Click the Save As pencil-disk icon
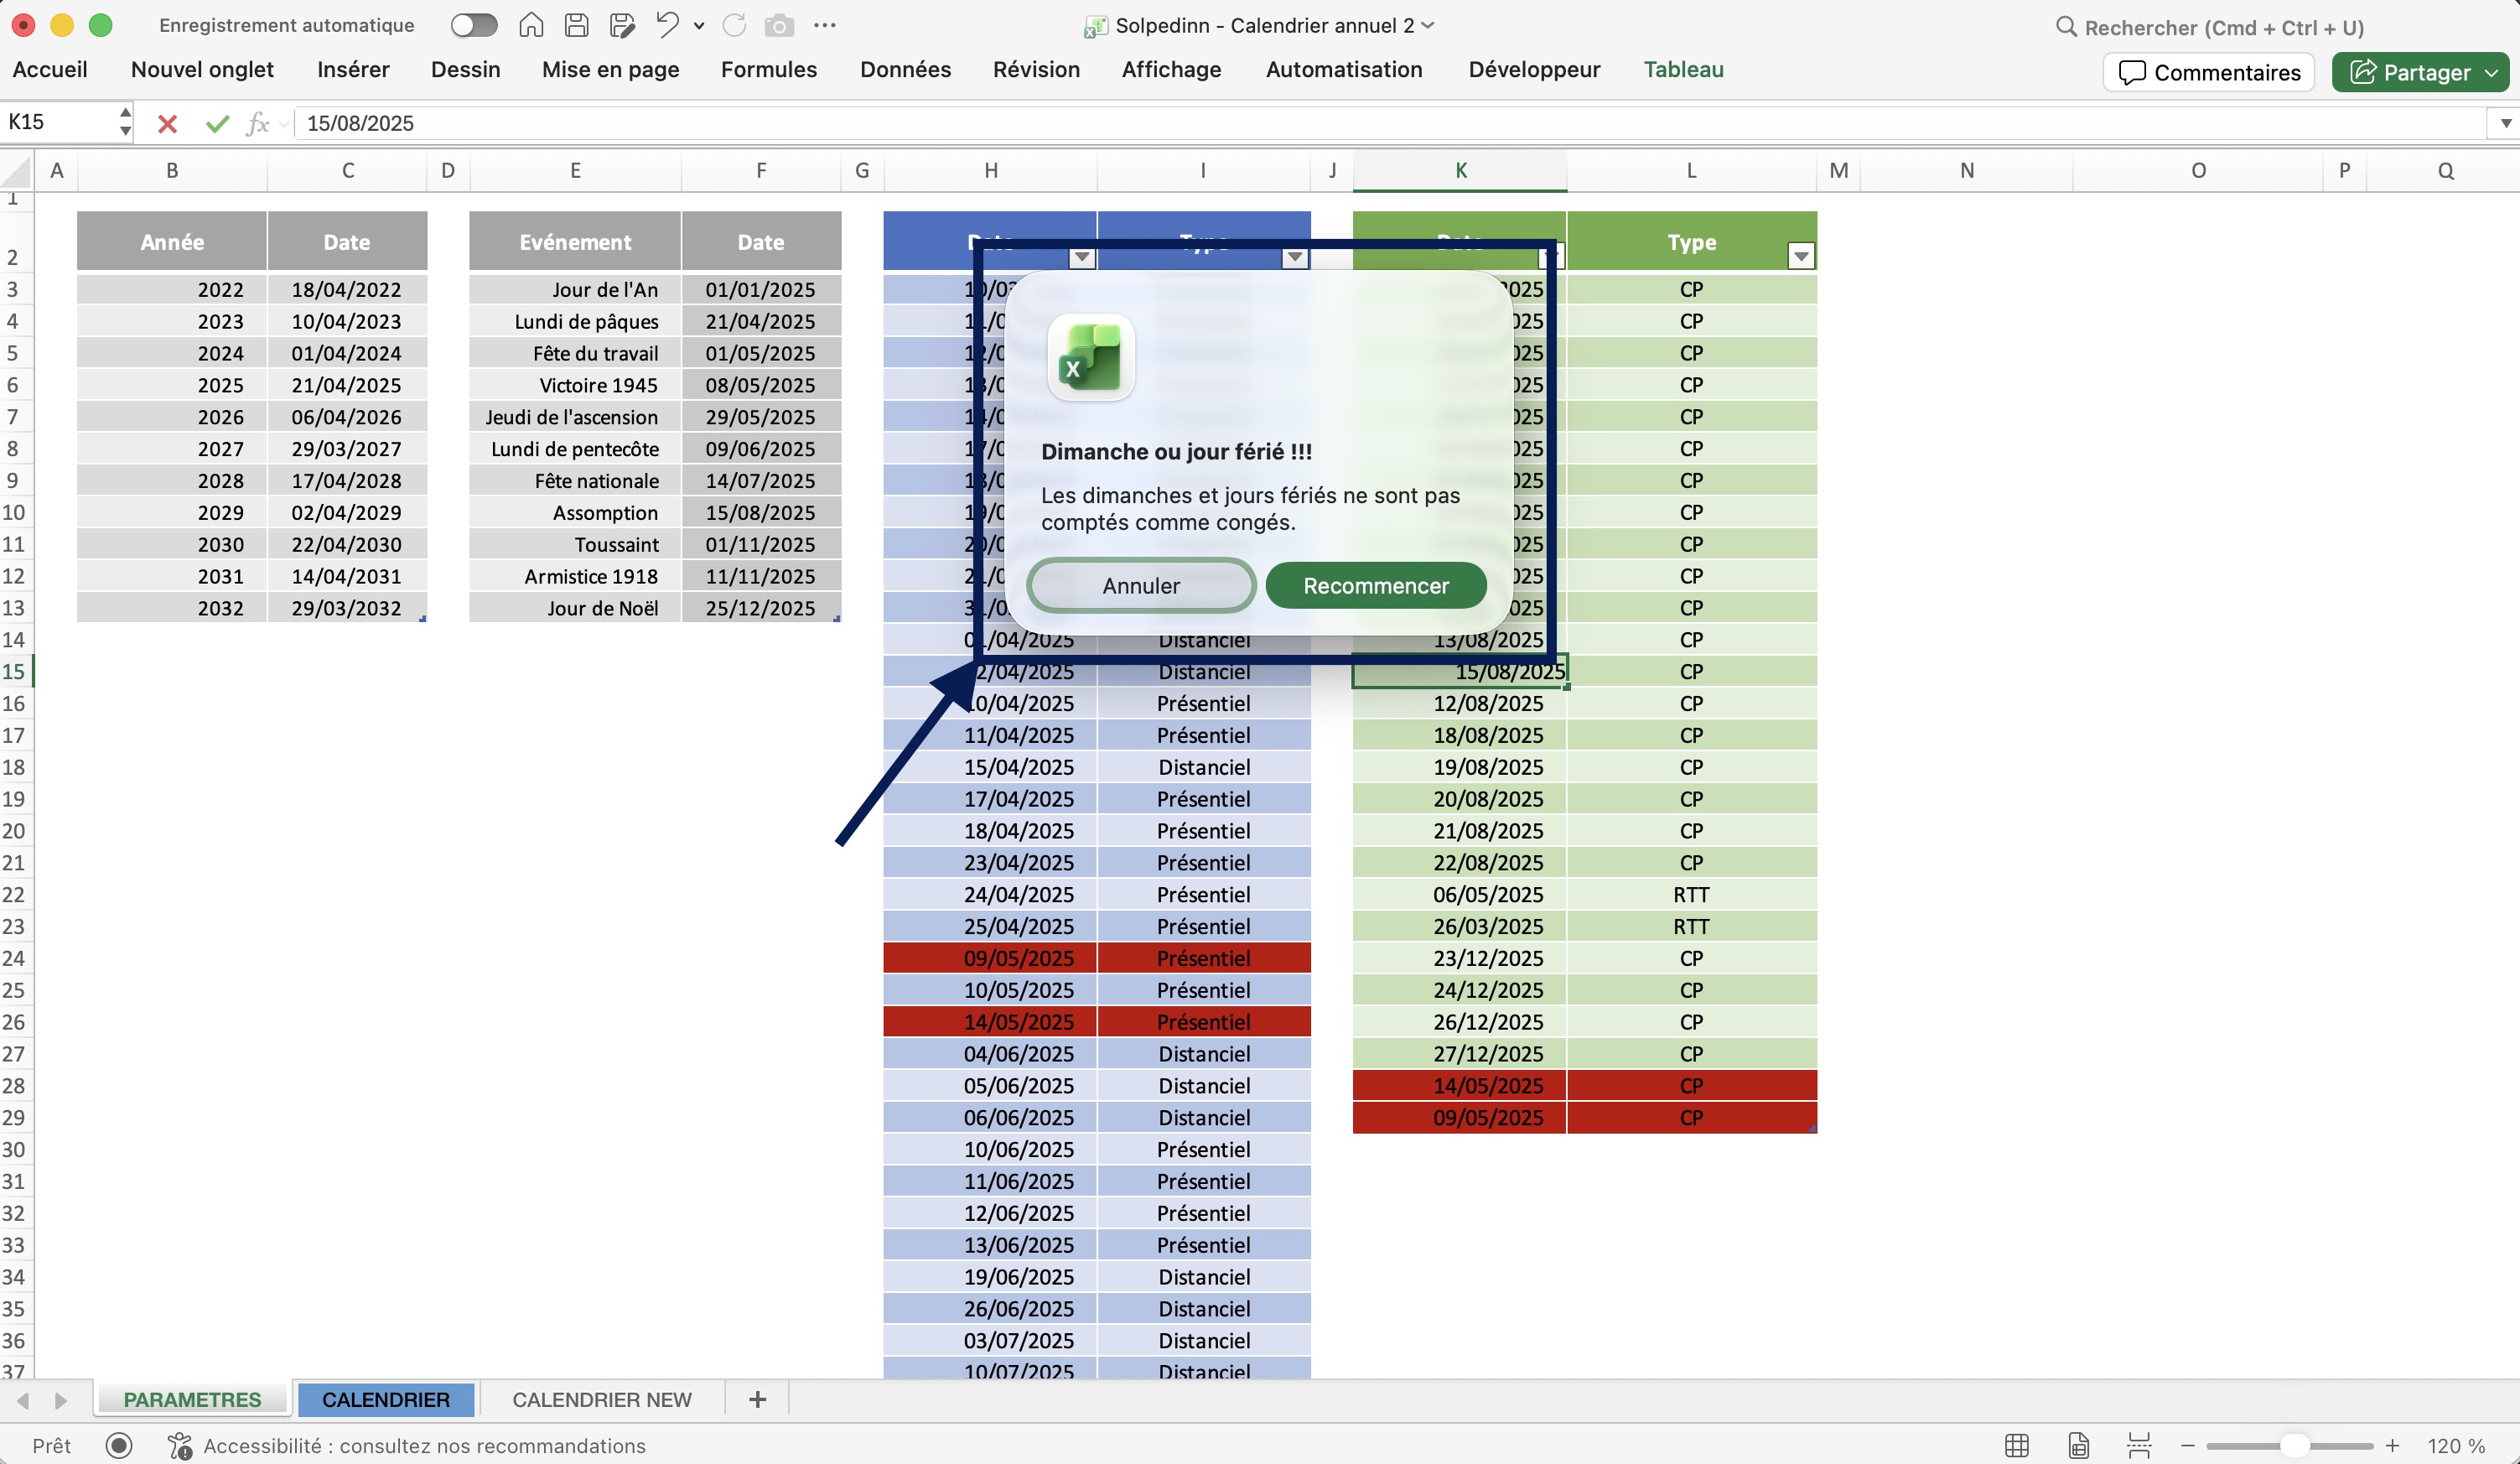 point(622,25)
